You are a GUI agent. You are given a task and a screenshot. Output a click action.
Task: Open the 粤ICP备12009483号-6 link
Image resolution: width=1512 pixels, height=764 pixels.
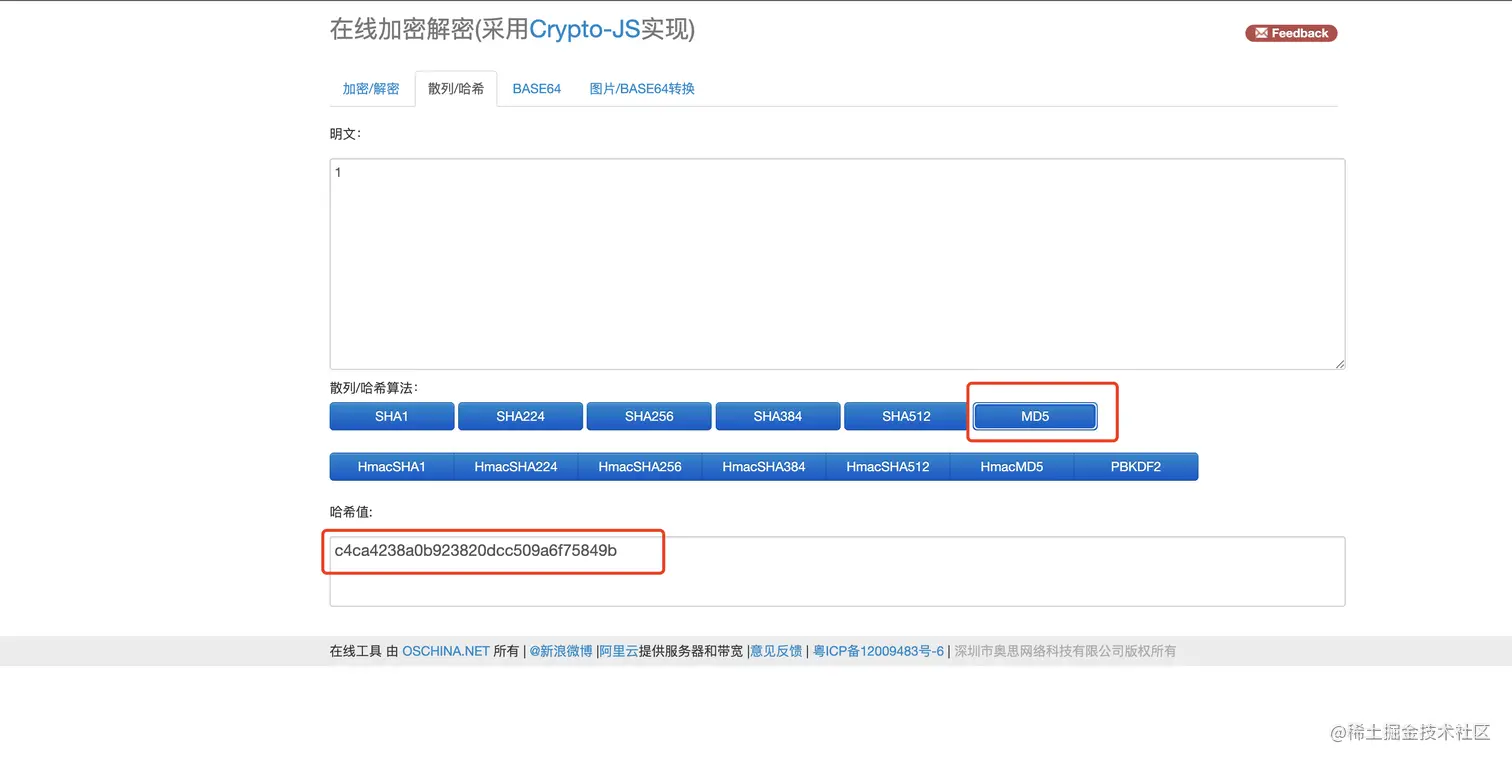coord(878,651)
